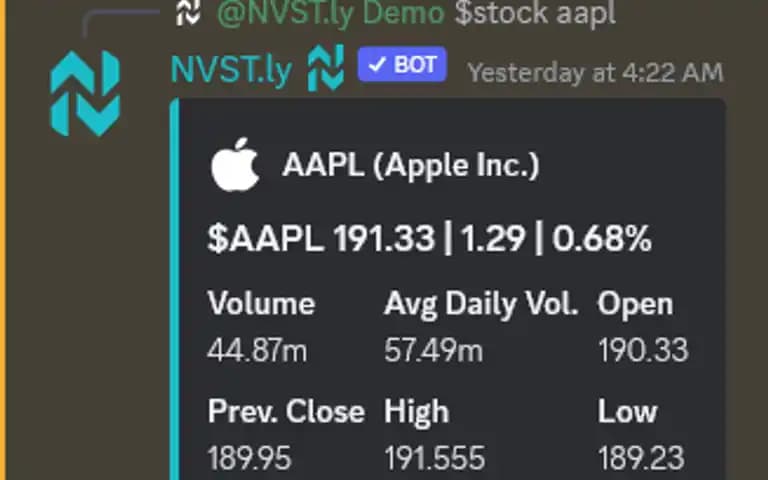Click the small NVST.ly logo beside username
Screen dimensions: 768x480
[326, 69]
